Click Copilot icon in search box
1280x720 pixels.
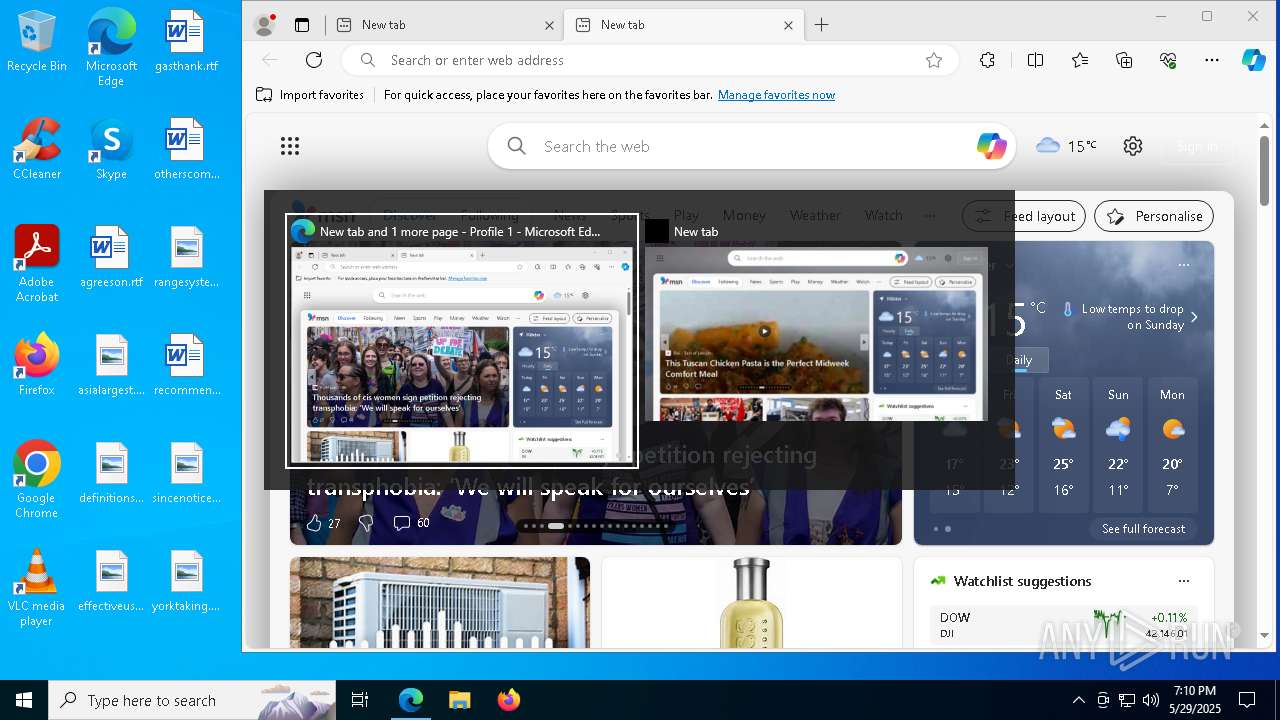991,146
